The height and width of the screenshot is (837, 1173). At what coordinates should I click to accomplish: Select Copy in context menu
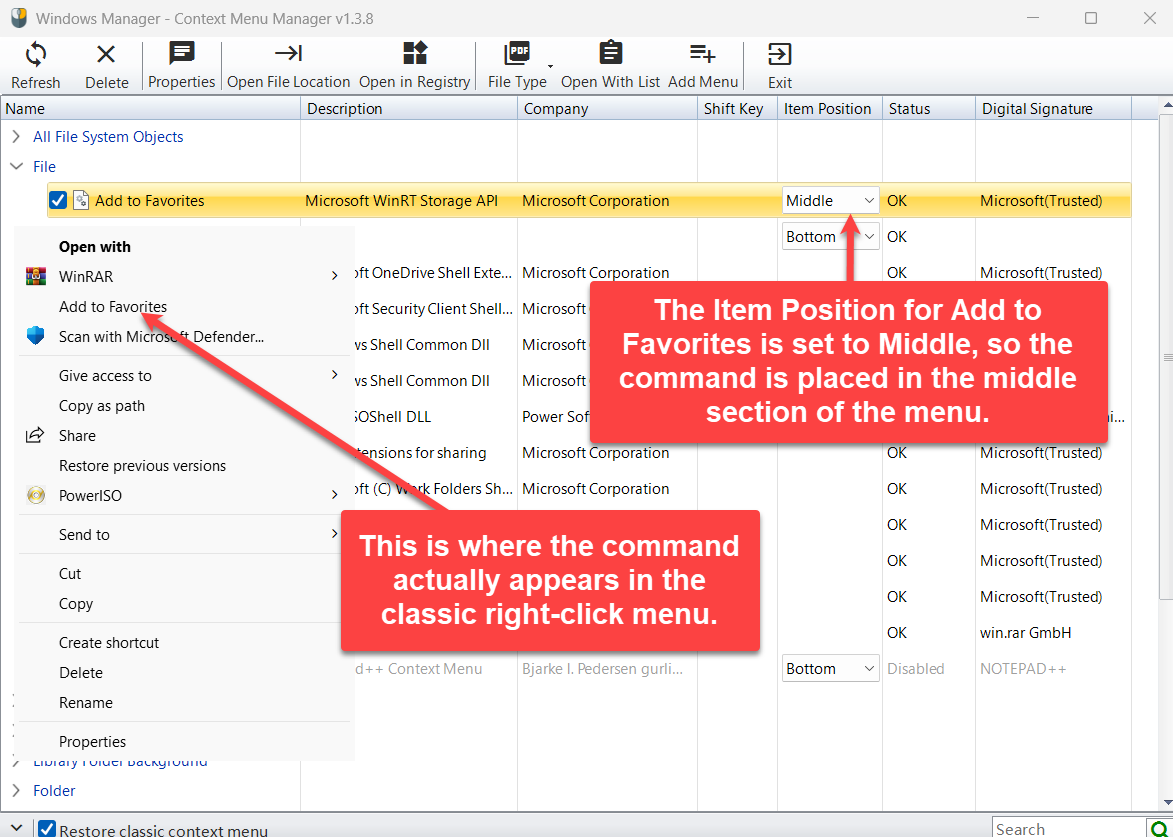pyautogui.click(x=76, y=604)
